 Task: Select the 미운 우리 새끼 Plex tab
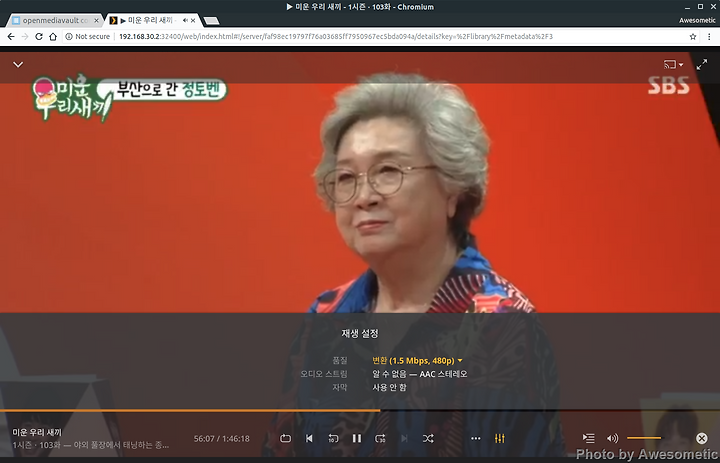click(x=149, y=20)
